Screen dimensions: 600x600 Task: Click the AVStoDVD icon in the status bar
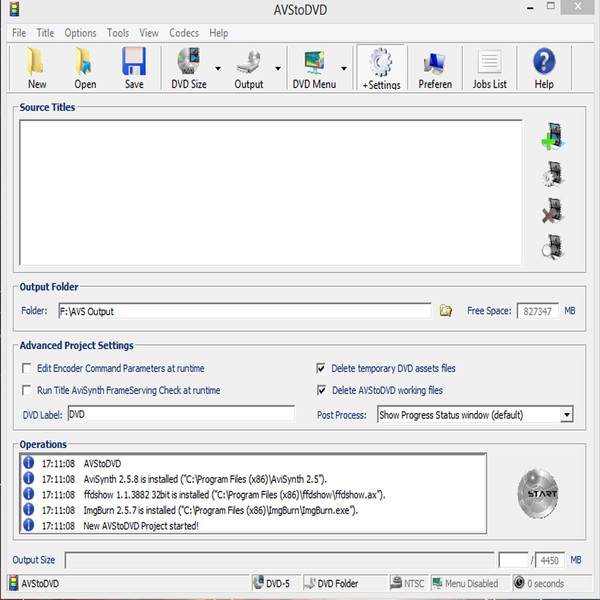coord(14,583)
